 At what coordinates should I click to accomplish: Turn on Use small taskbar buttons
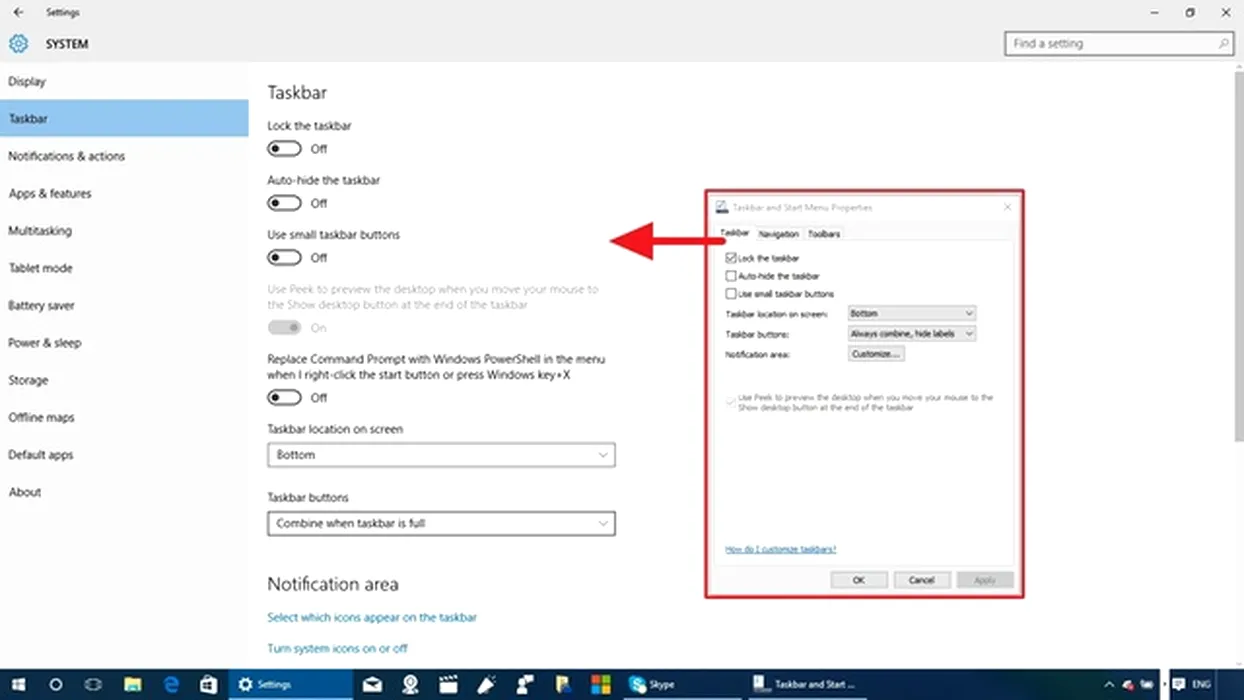284,257
